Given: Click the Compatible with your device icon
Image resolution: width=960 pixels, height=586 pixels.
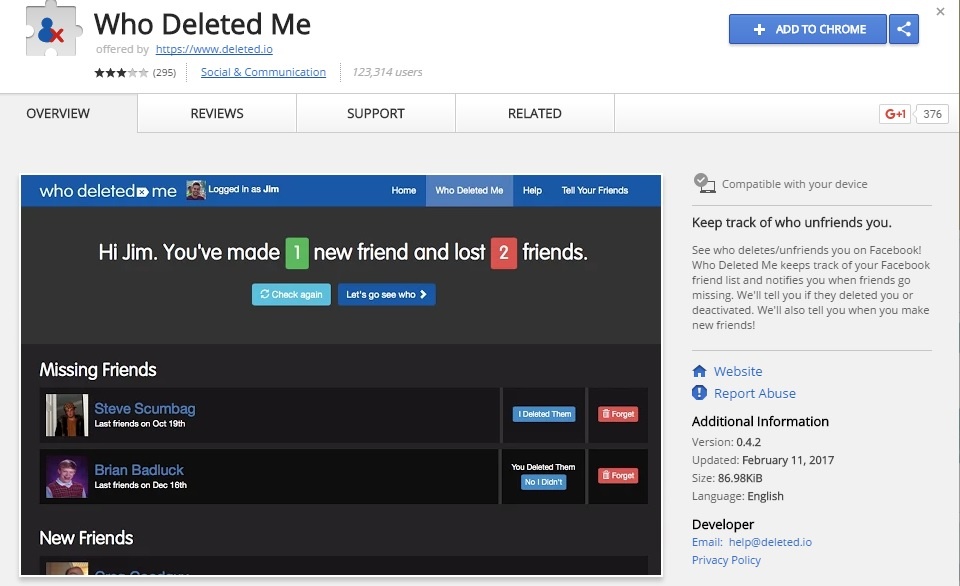Looking at the screenshot, I should click(x=704, y=183).
